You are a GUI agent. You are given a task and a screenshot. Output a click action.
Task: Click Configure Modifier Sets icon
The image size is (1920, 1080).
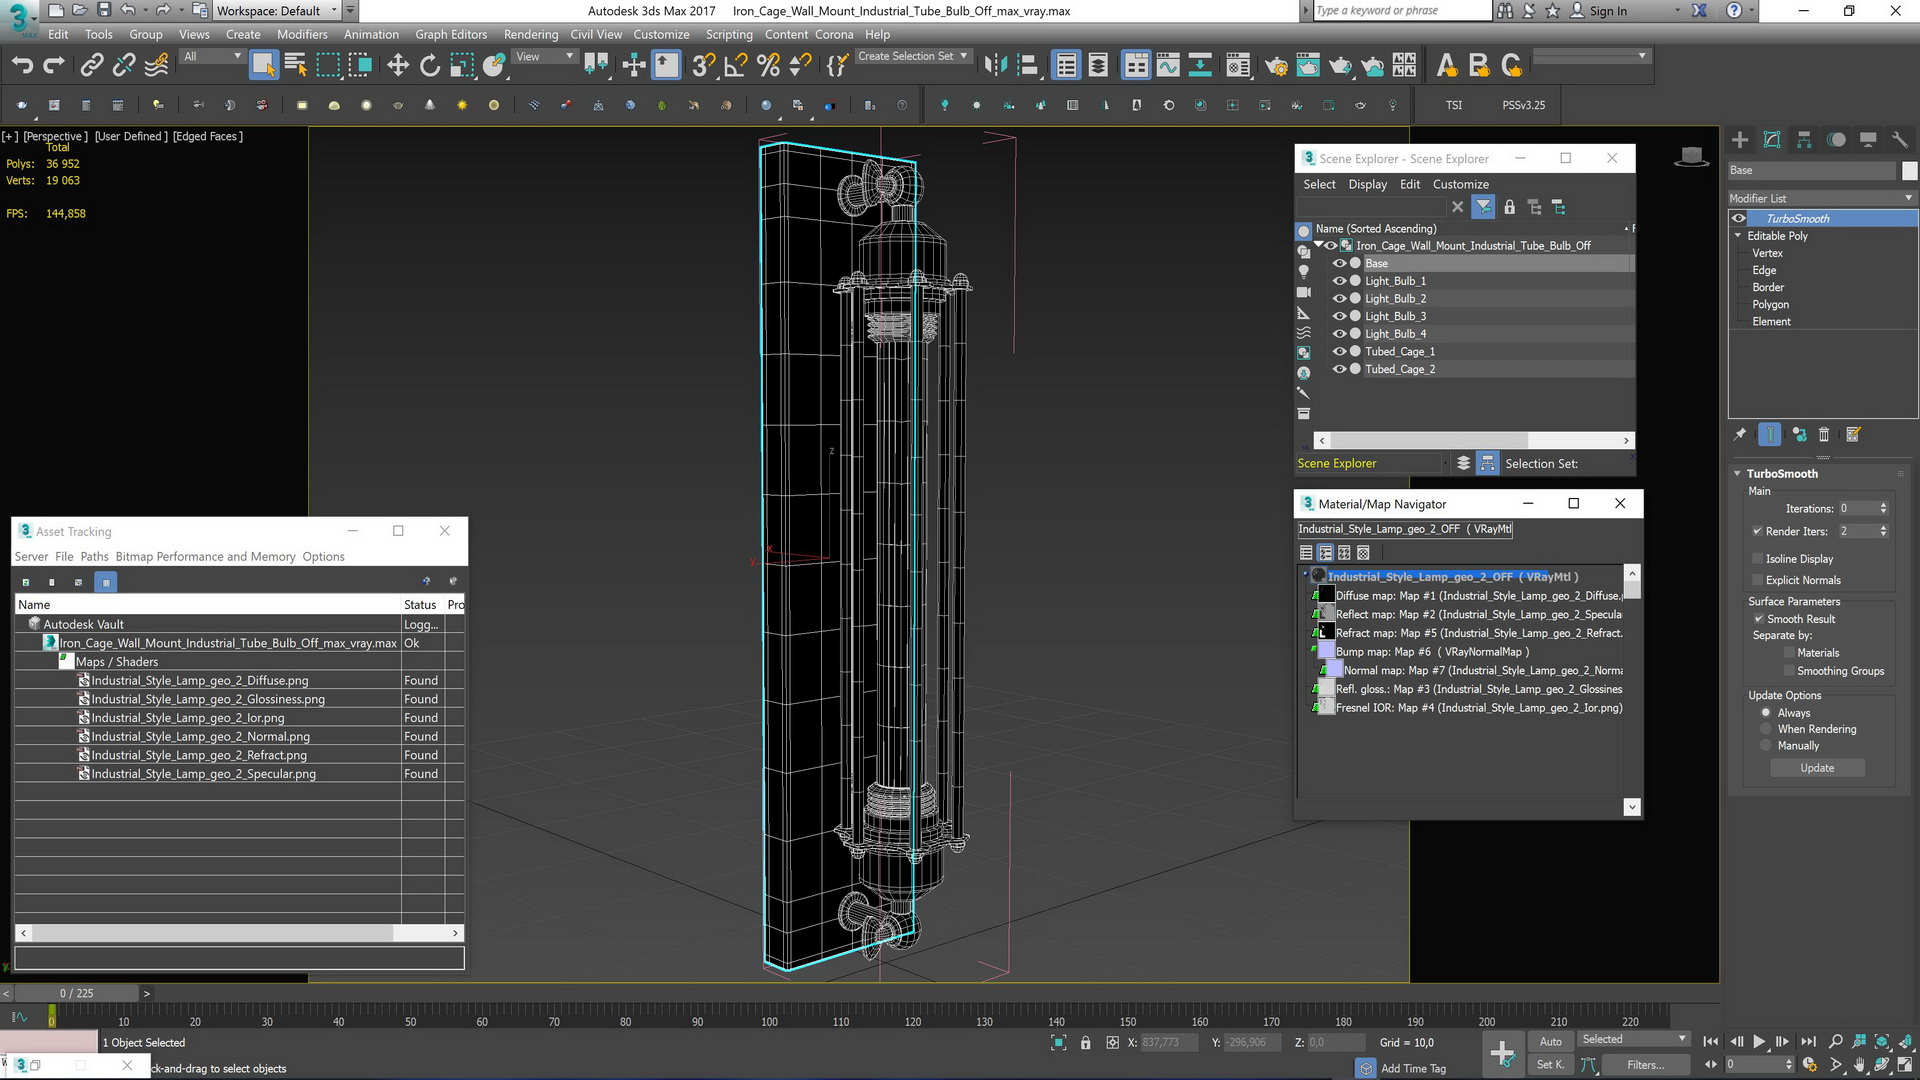click(x=1853, y=434)
